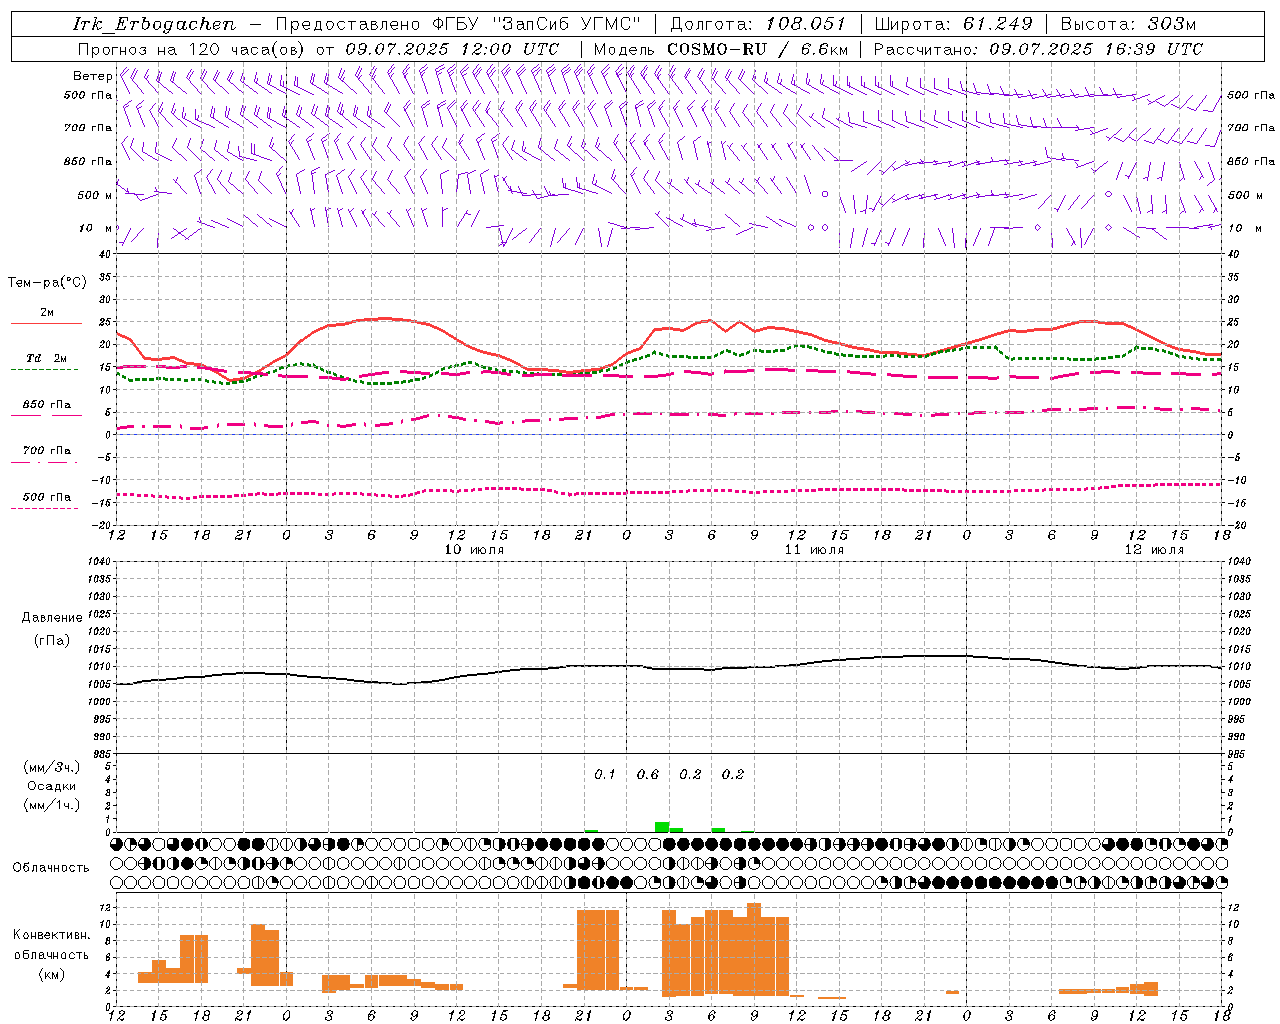
Task: Click the Широта: 61.249 value
Action: (953, 24)
